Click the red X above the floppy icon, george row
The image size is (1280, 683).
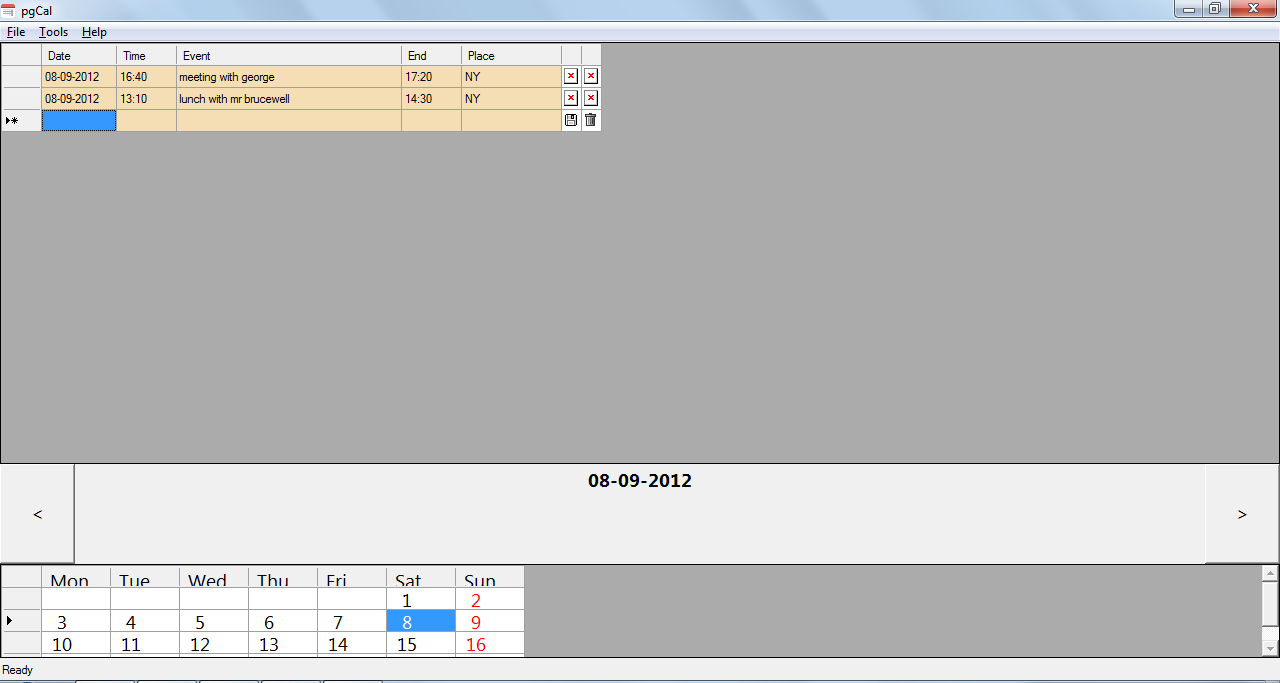(x=571, y=76)
